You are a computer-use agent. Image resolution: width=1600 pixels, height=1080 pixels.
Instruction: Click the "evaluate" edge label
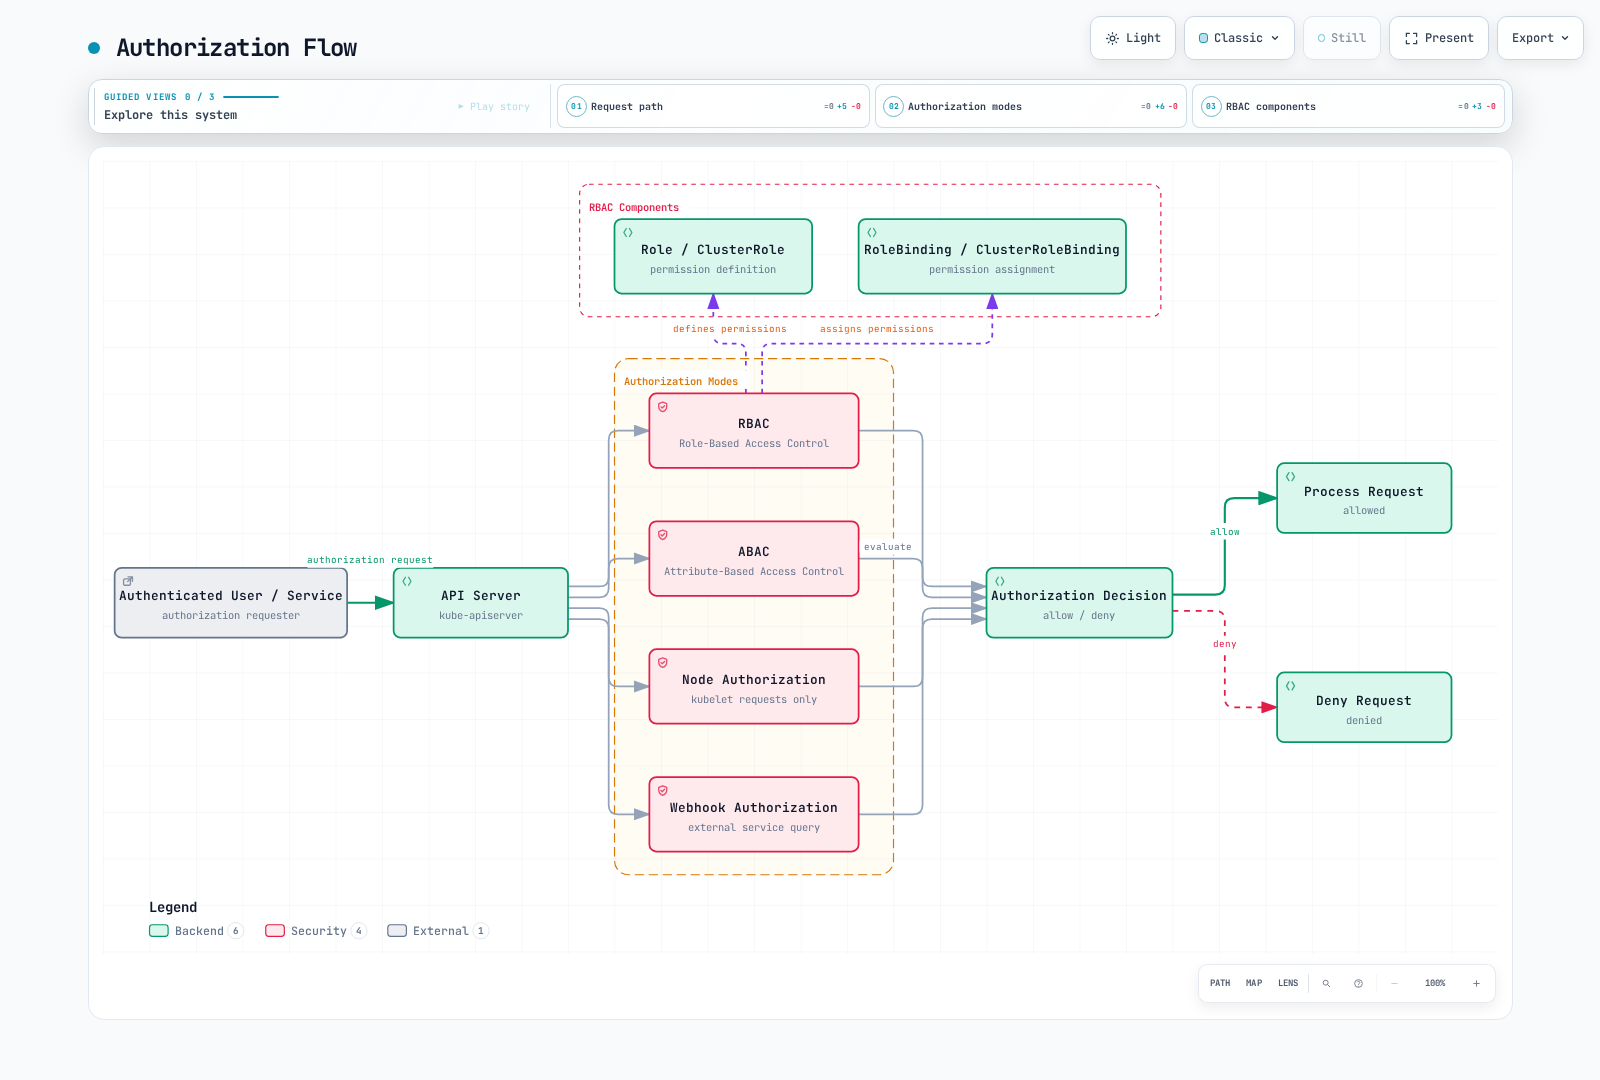click(x=888, y=547)
